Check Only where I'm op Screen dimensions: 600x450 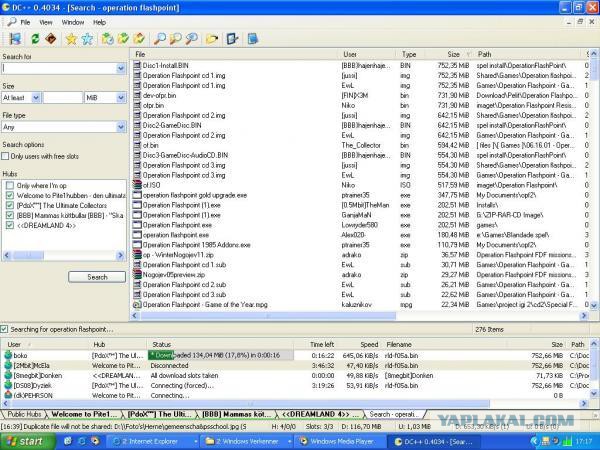point(10,186)
